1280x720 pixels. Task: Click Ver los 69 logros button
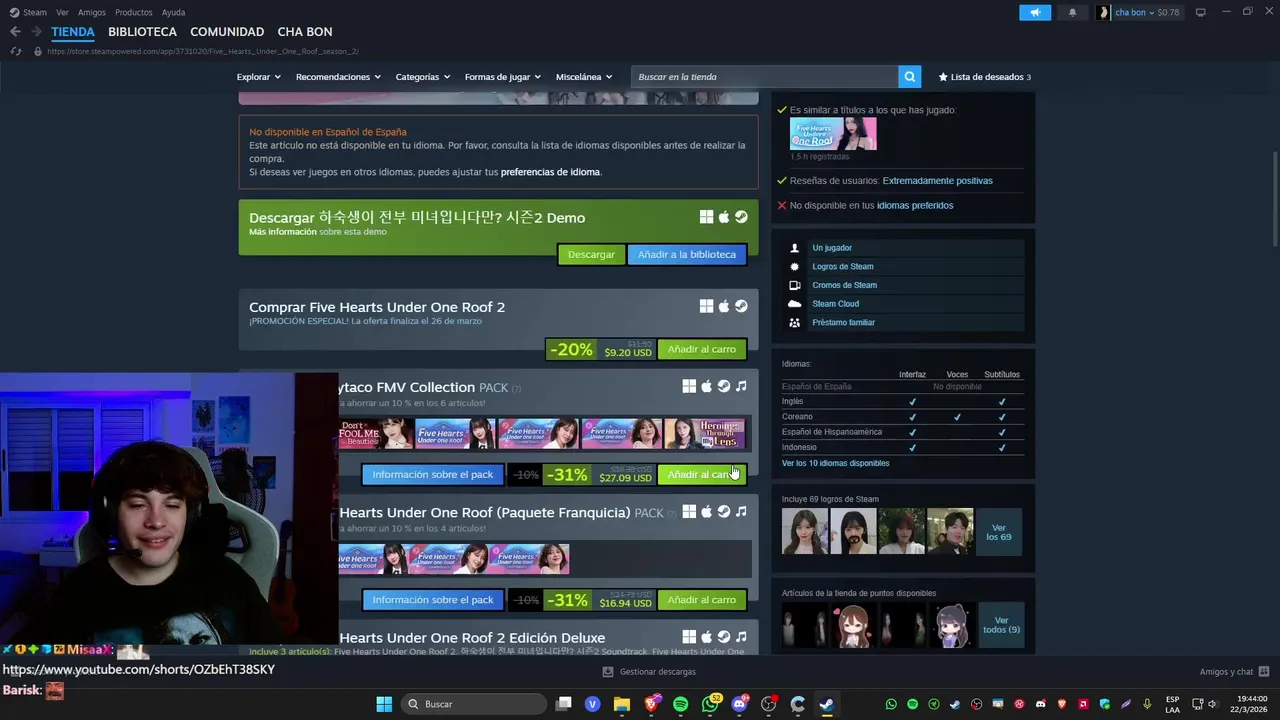(998, 532)
